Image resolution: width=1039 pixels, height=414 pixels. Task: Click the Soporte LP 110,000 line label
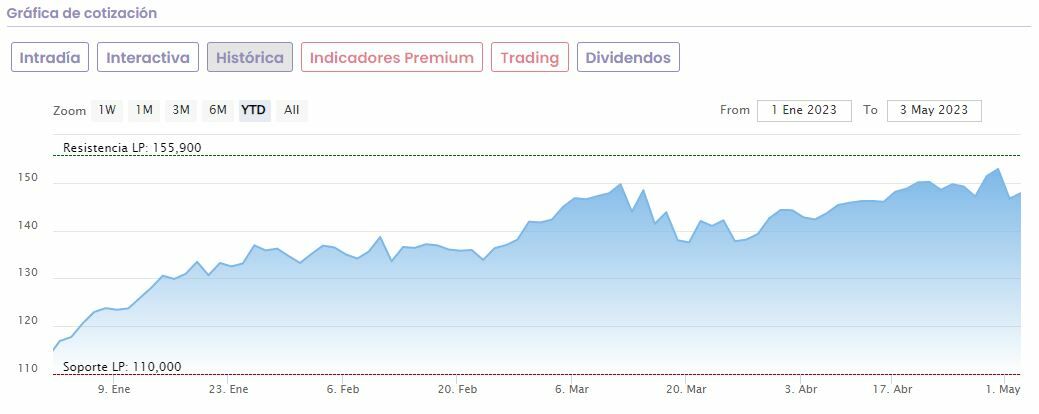tap(122, 367)
